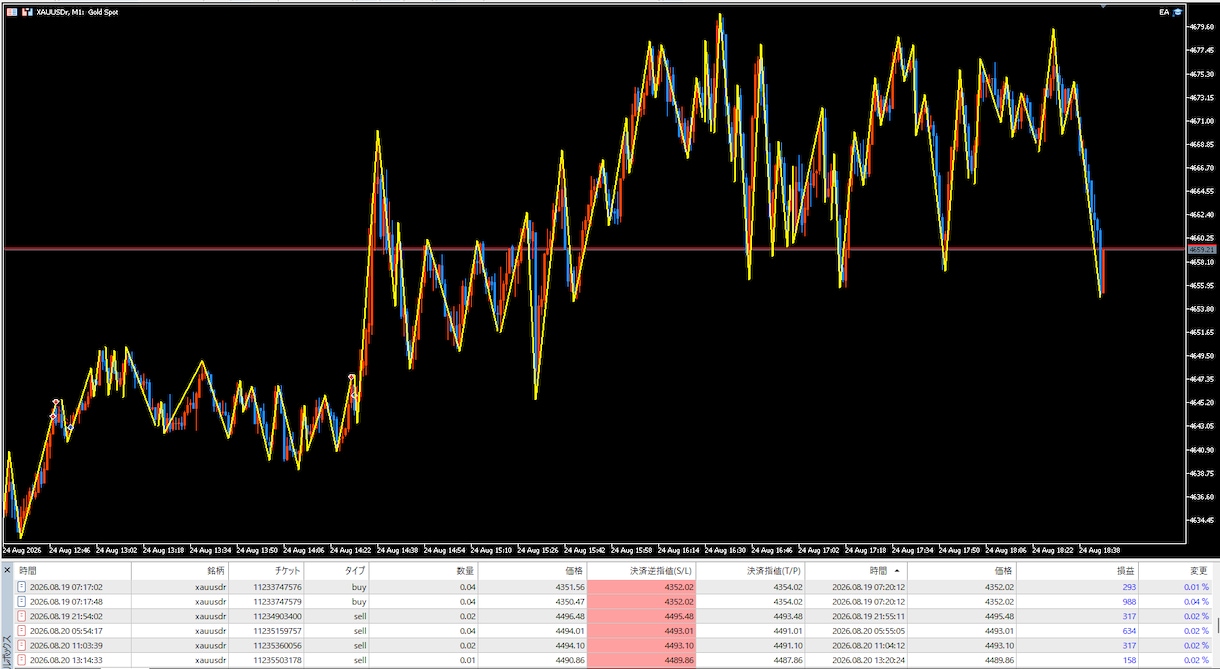Click ticket number 11234903400

click(x=277, y=617)
